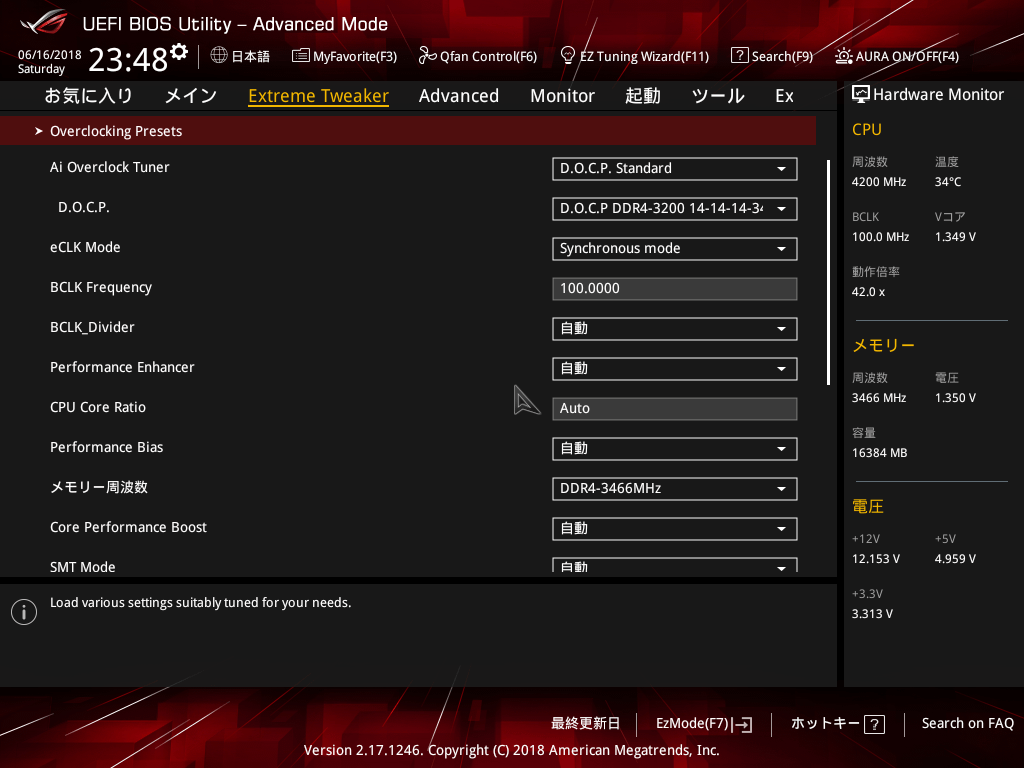1024x768 pixels.
Task: Switch to the Ex tab
Action: pyautogui.click(x=784, y=96)
